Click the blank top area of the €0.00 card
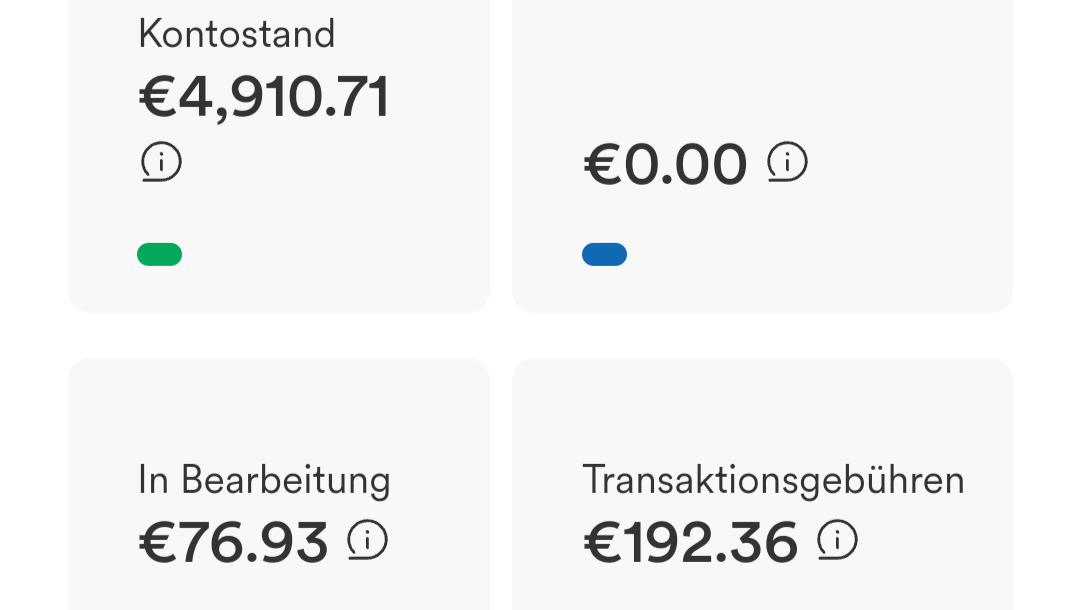 tap(762, 62)
